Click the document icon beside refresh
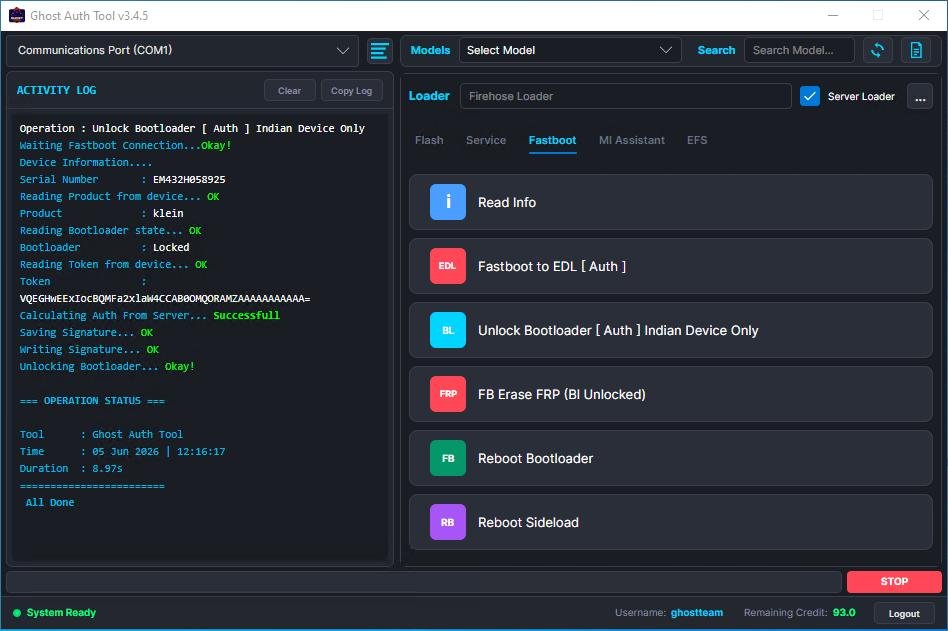The image size is (948, 631). [x=916, y=50]
